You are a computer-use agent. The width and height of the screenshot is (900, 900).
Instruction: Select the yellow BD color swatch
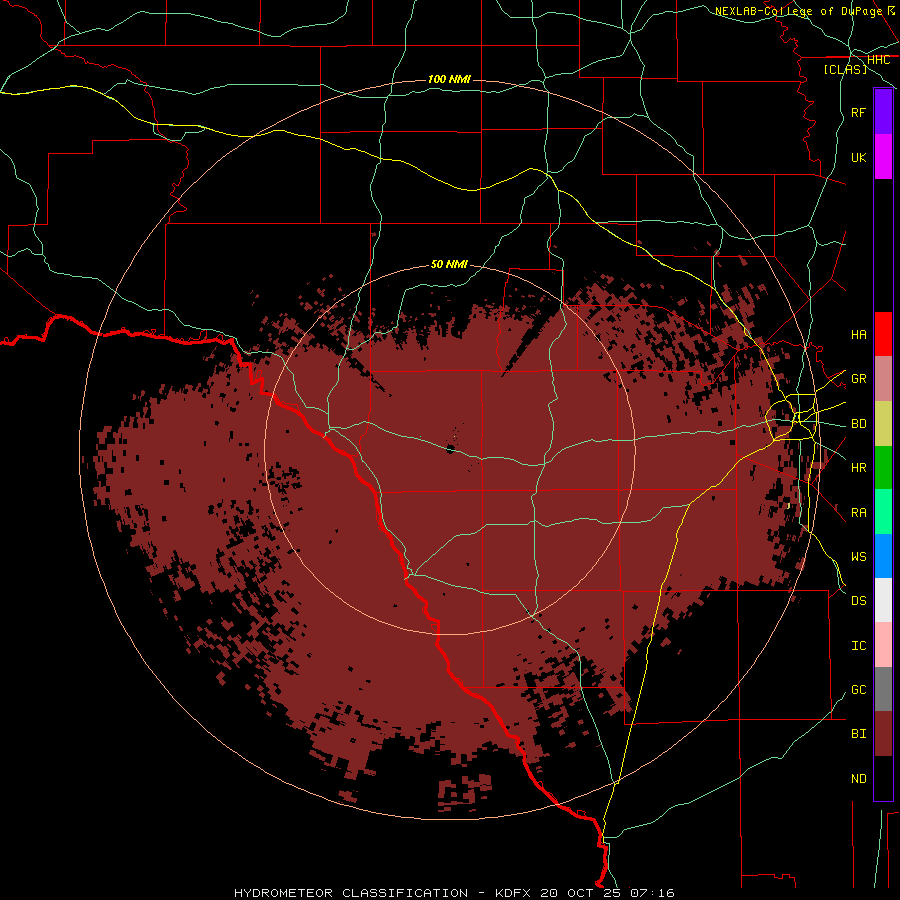tap(883, 423)
